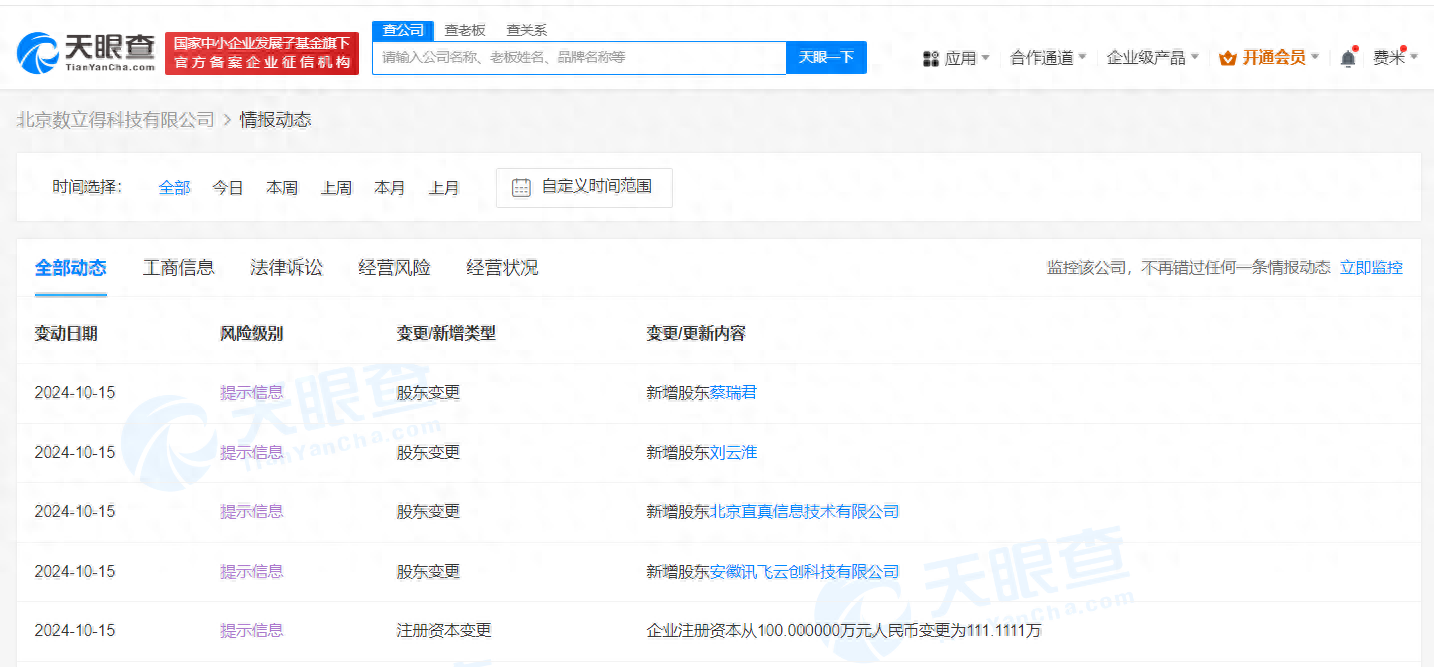Click the 变动日期 column header
The height and width of the screenshot is (667, 1434).
tap(66, 334)
